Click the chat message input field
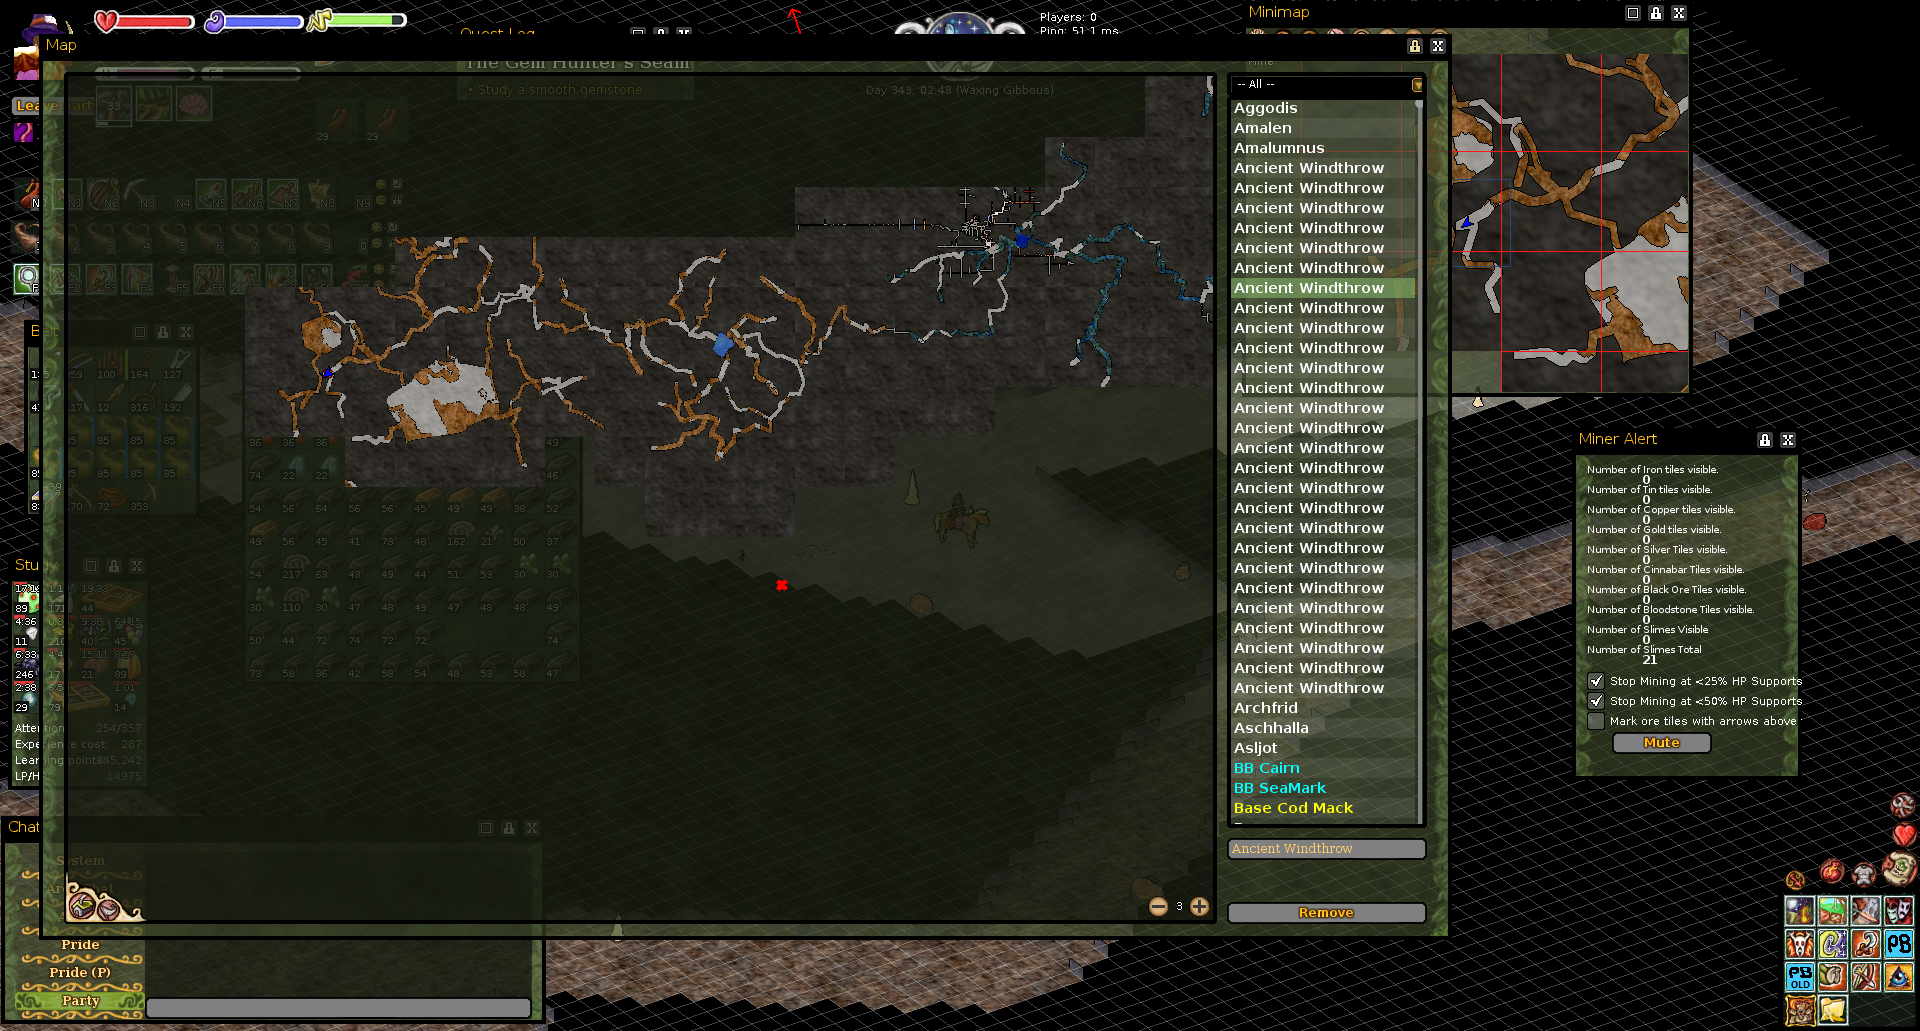 tap(338, 1008)
